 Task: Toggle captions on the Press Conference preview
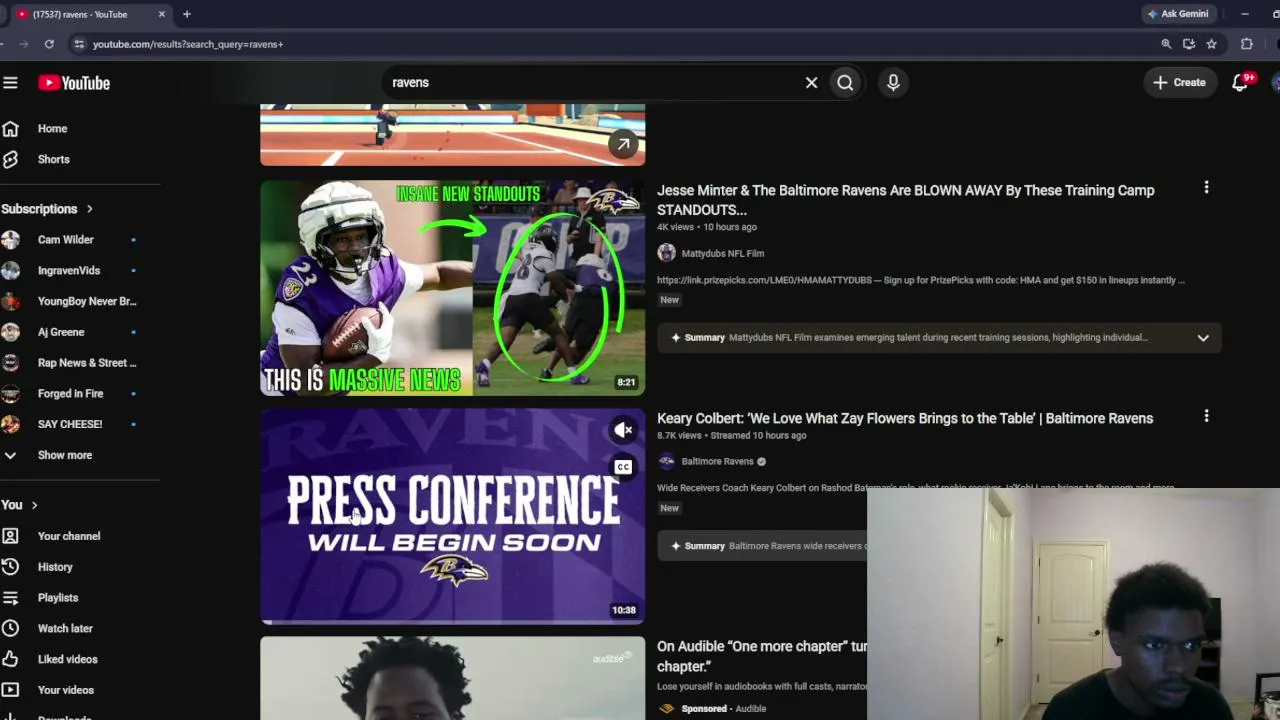[x=623, y=467]
